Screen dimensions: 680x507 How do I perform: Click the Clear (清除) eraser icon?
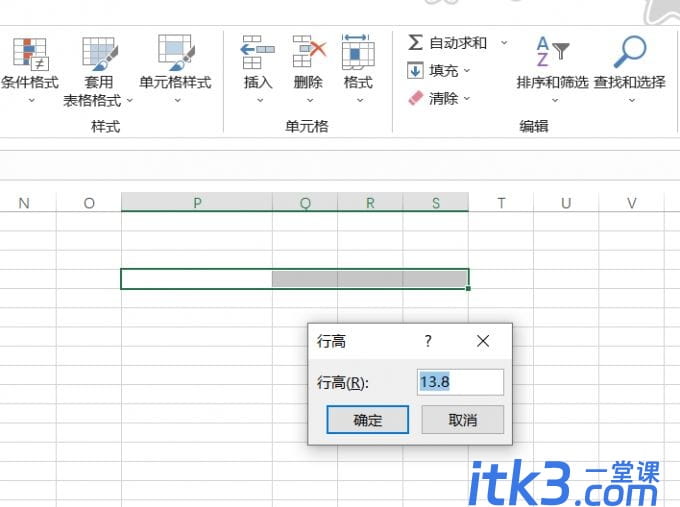415,98
